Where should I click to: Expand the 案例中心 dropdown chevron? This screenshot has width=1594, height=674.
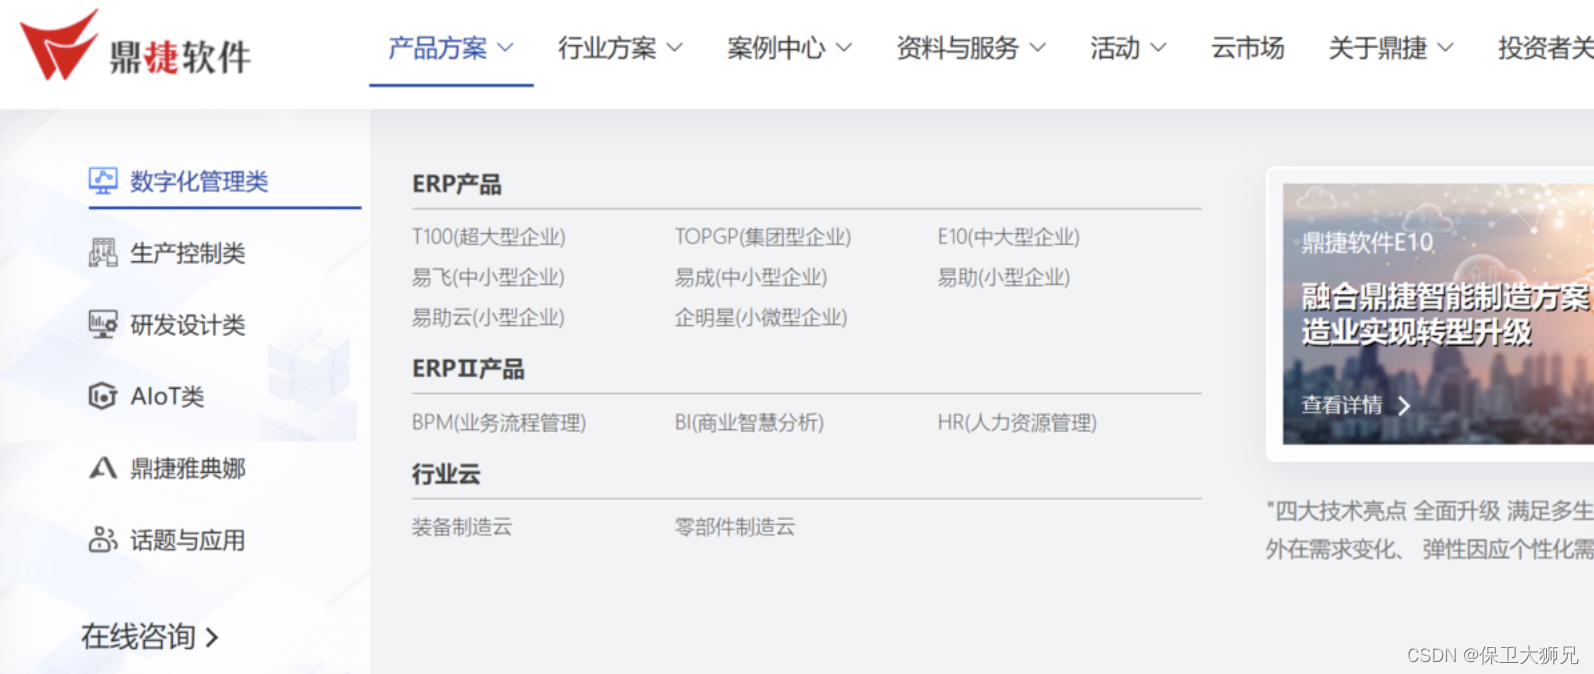tap(844, 47)
